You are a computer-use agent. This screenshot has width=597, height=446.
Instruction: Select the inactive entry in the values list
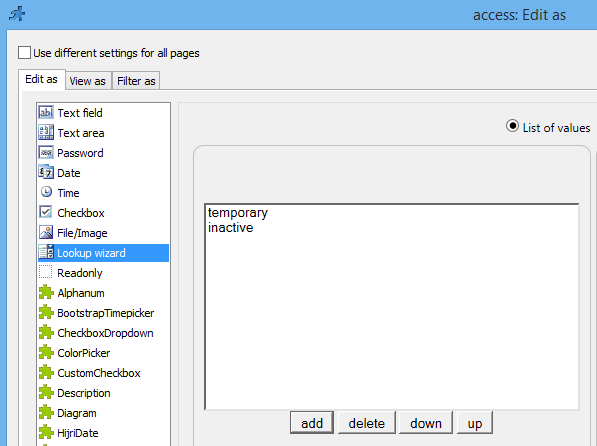[x=231, y=227]
